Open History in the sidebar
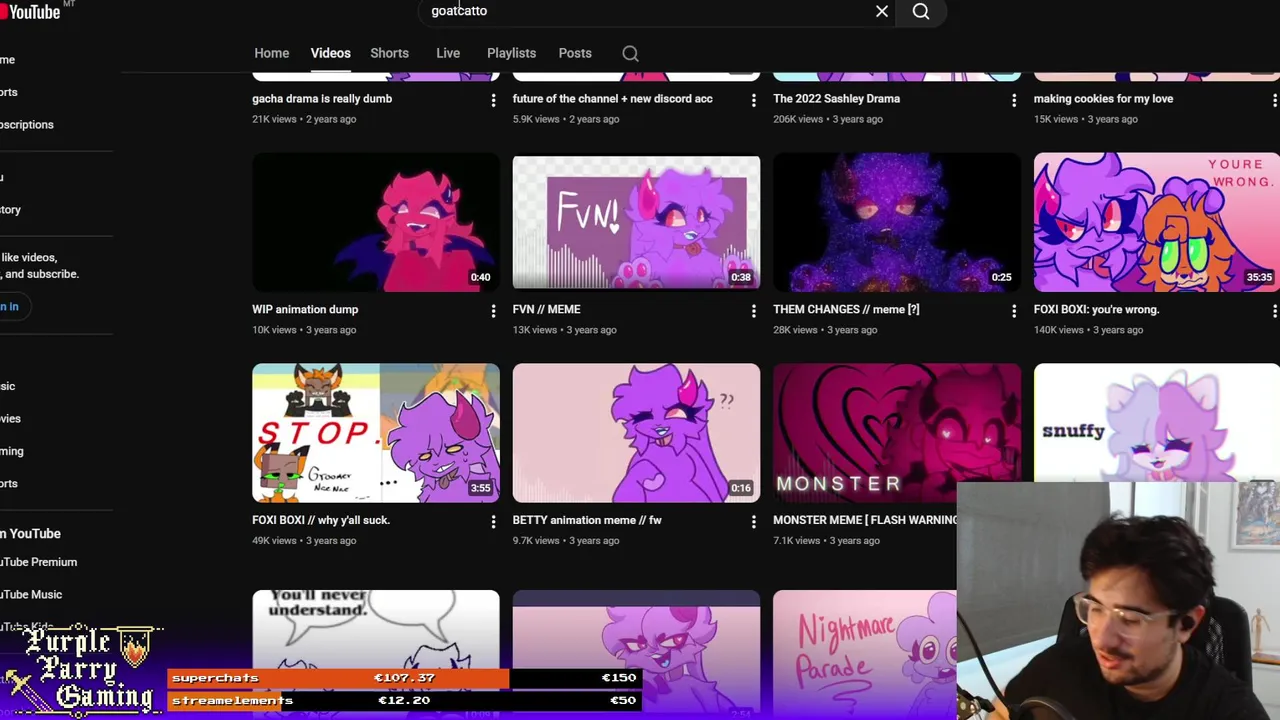The height and width of the screenshot is (720, 1280). [10, 210]
